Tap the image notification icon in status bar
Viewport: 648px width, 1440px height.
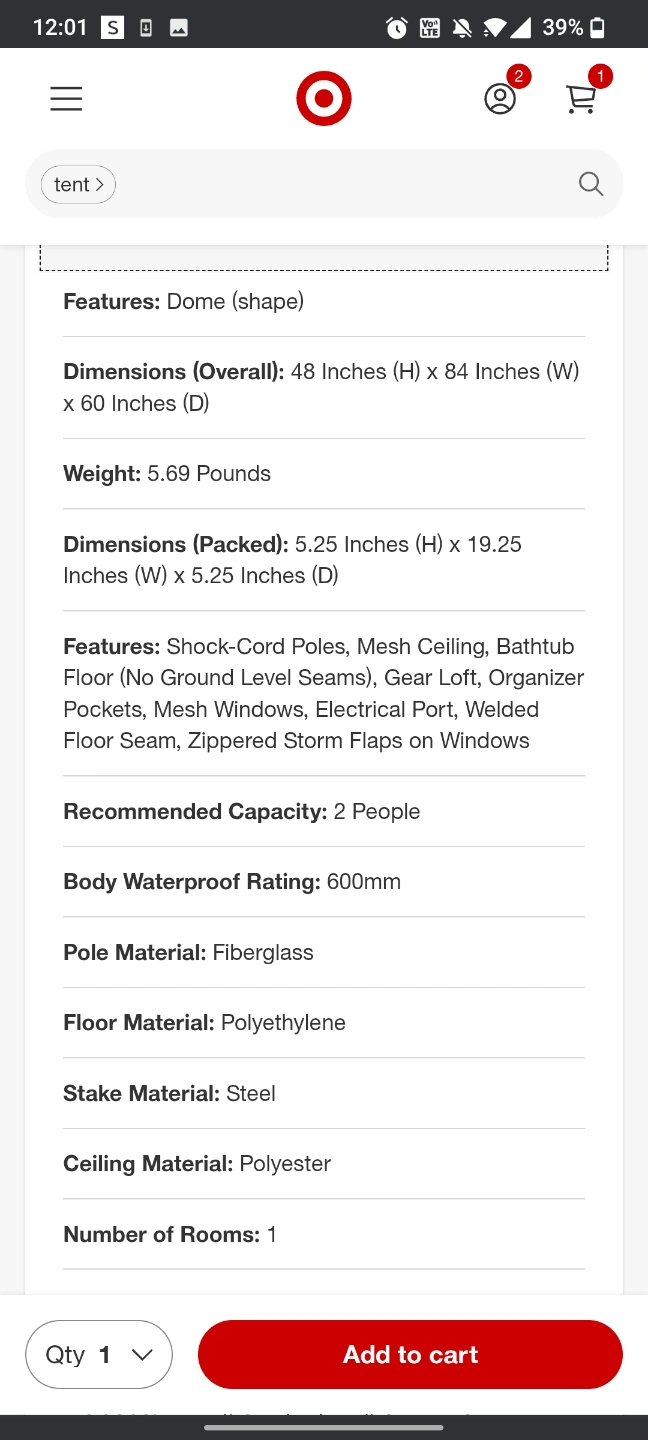178,28
